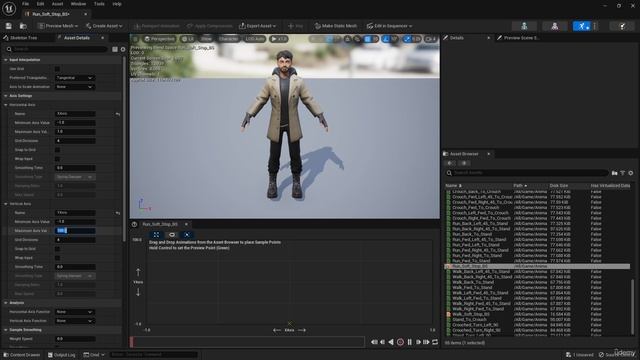Click the details panel grid view icon
Viewport: 640px width, 360px height.
pos(115,49)
